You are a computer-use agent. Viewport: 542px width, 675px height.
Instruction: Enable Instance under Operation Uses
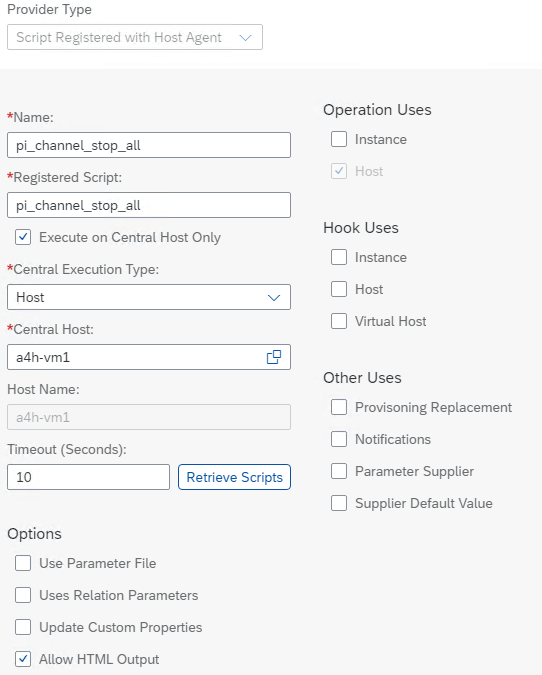(339, 139)
